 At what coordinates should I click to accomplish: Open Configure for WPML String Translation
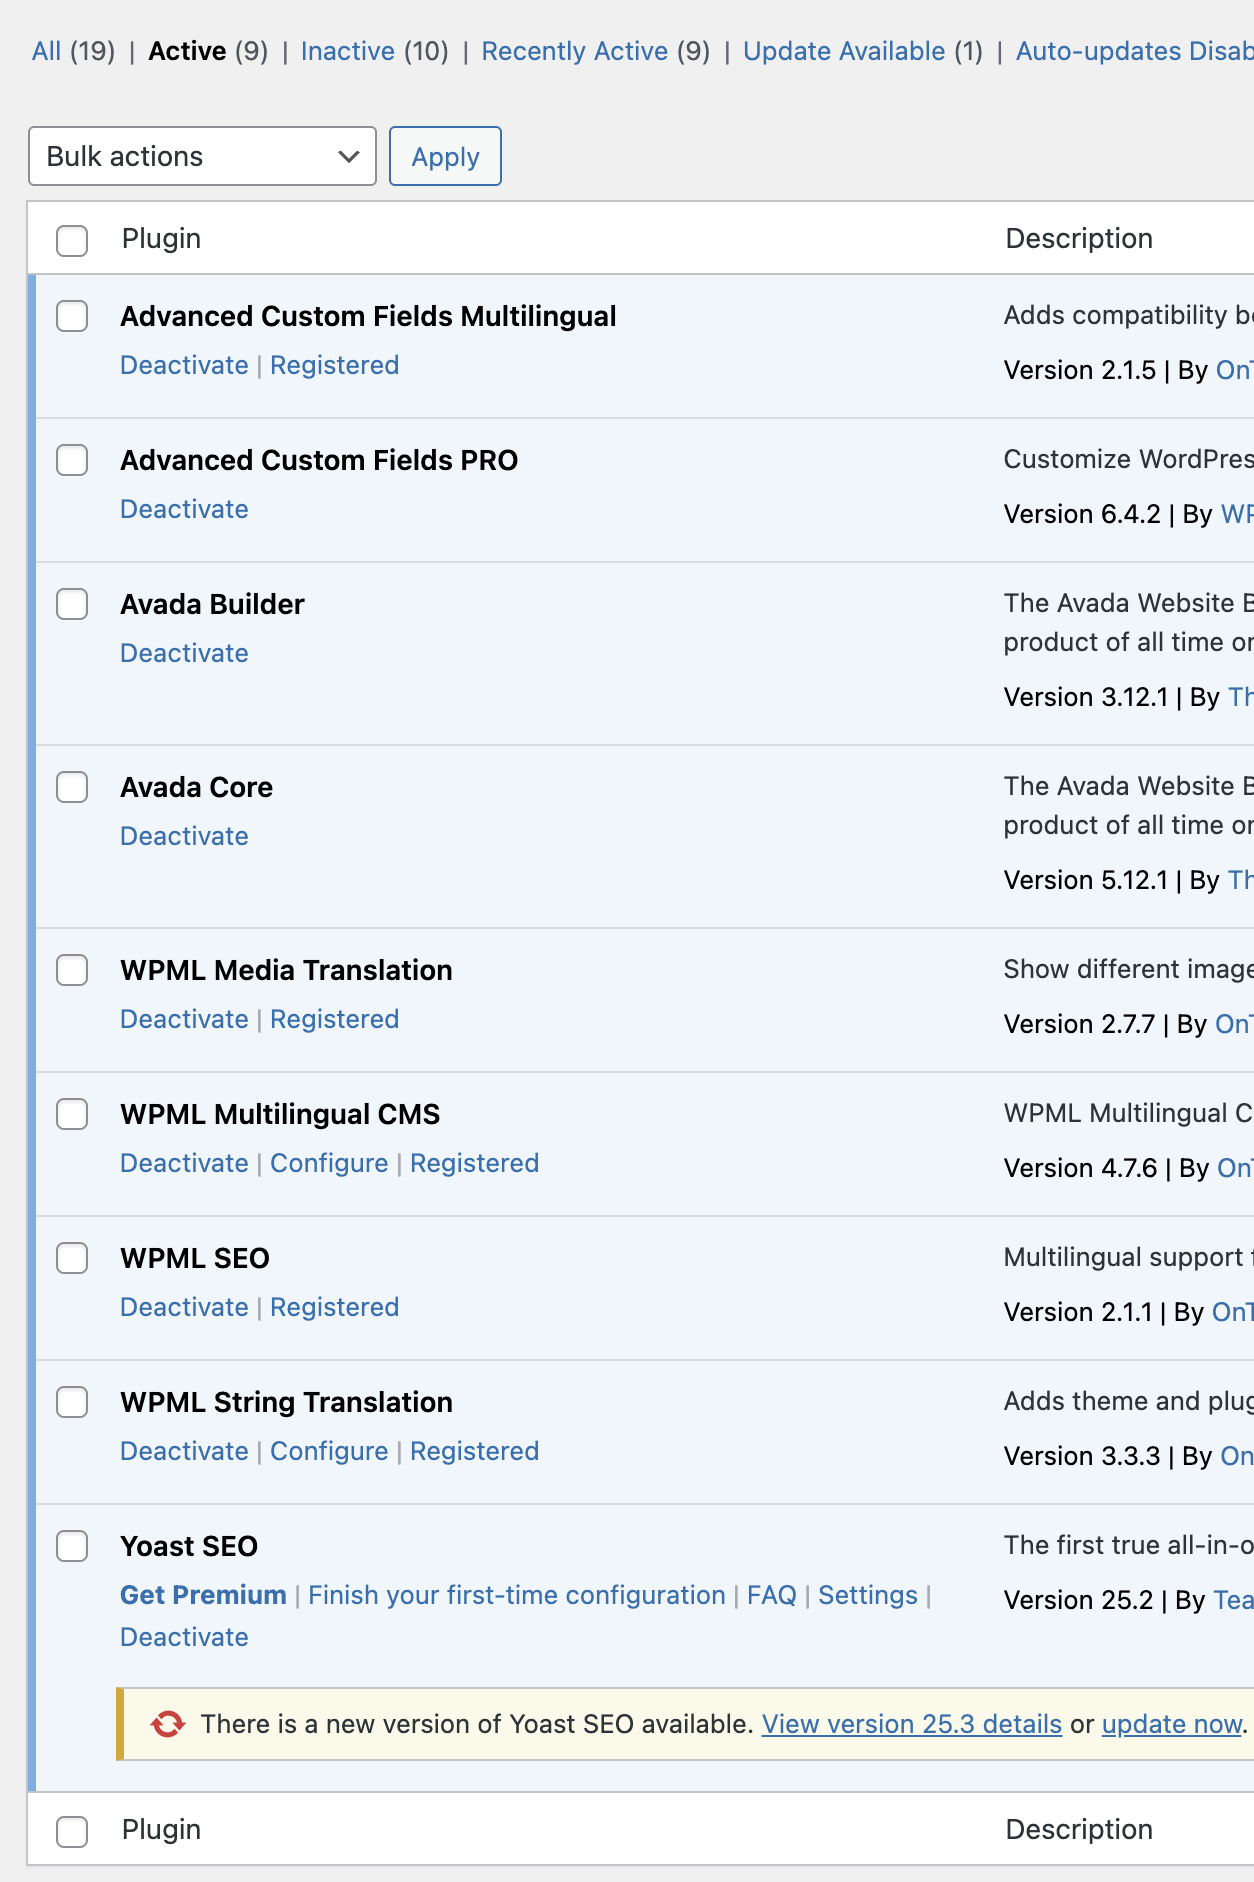(x=329, y=1451)
